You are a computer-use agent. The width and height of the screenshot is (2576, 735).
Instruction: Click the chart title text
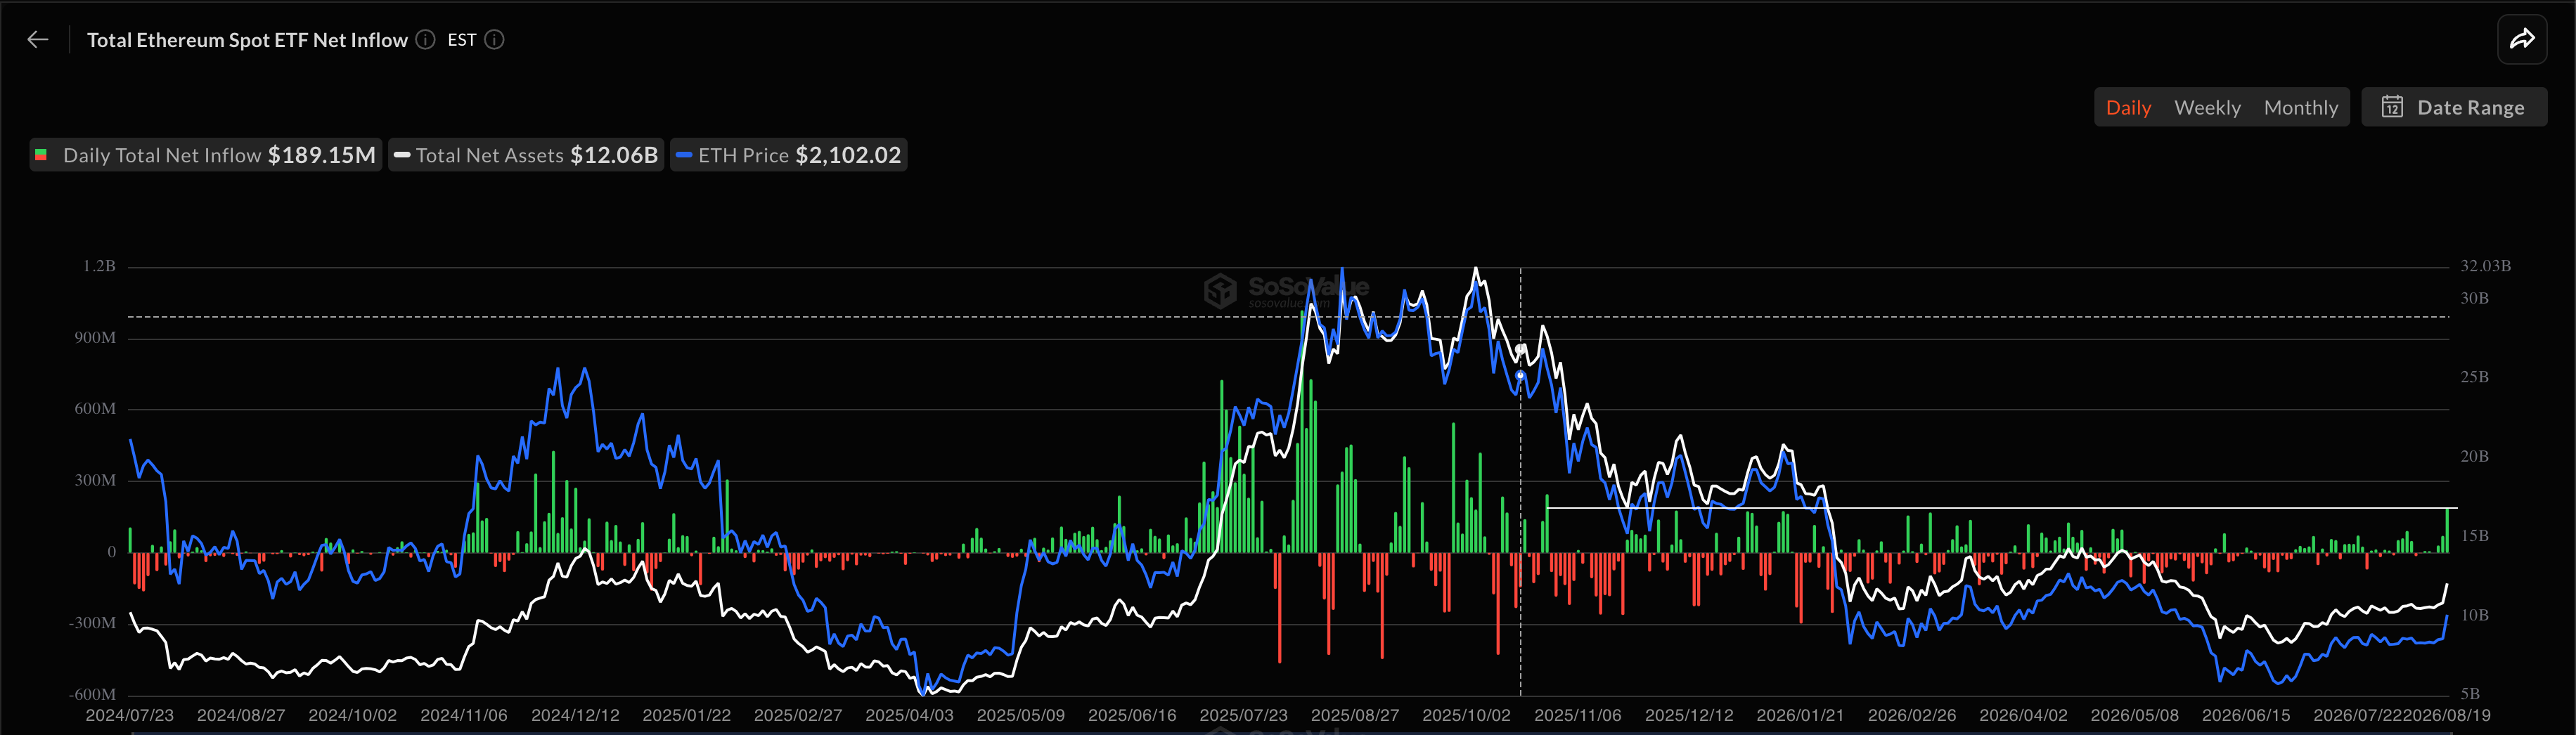point(247,40)
